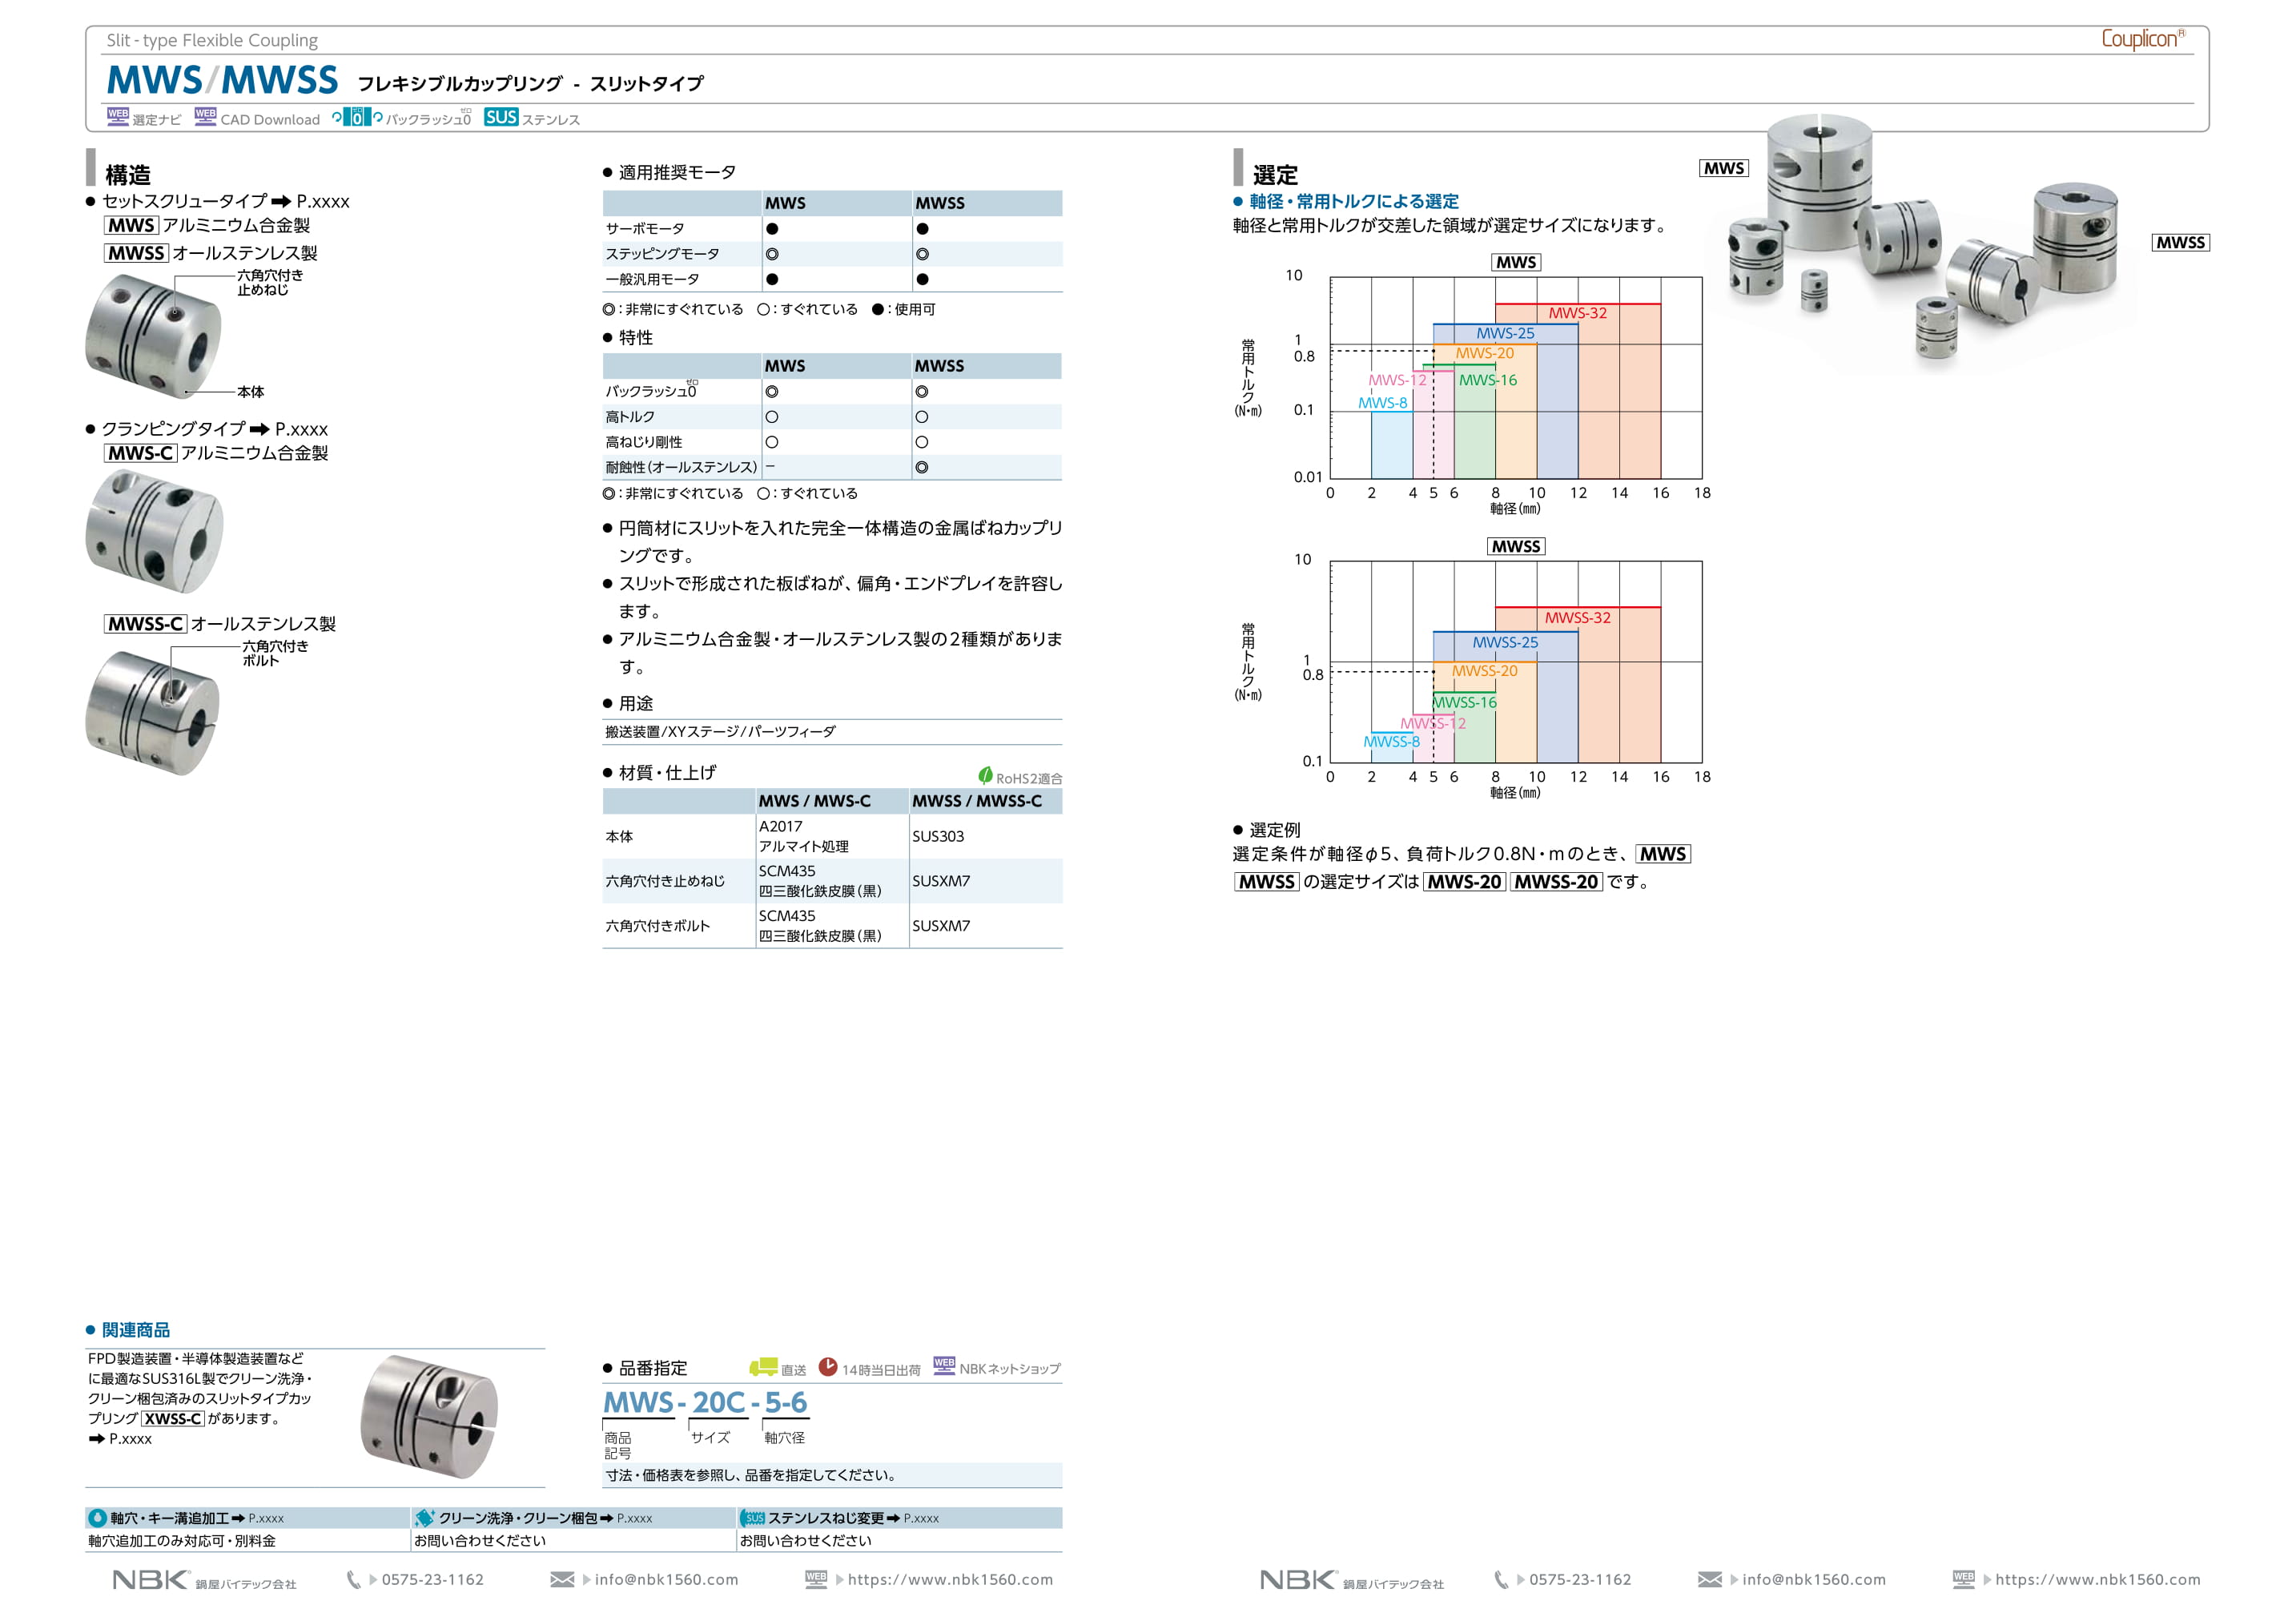Click the red clock 14時当日出荷 icon
The height and width of the screenshot is (1621, 2296).
[828, 1366]
